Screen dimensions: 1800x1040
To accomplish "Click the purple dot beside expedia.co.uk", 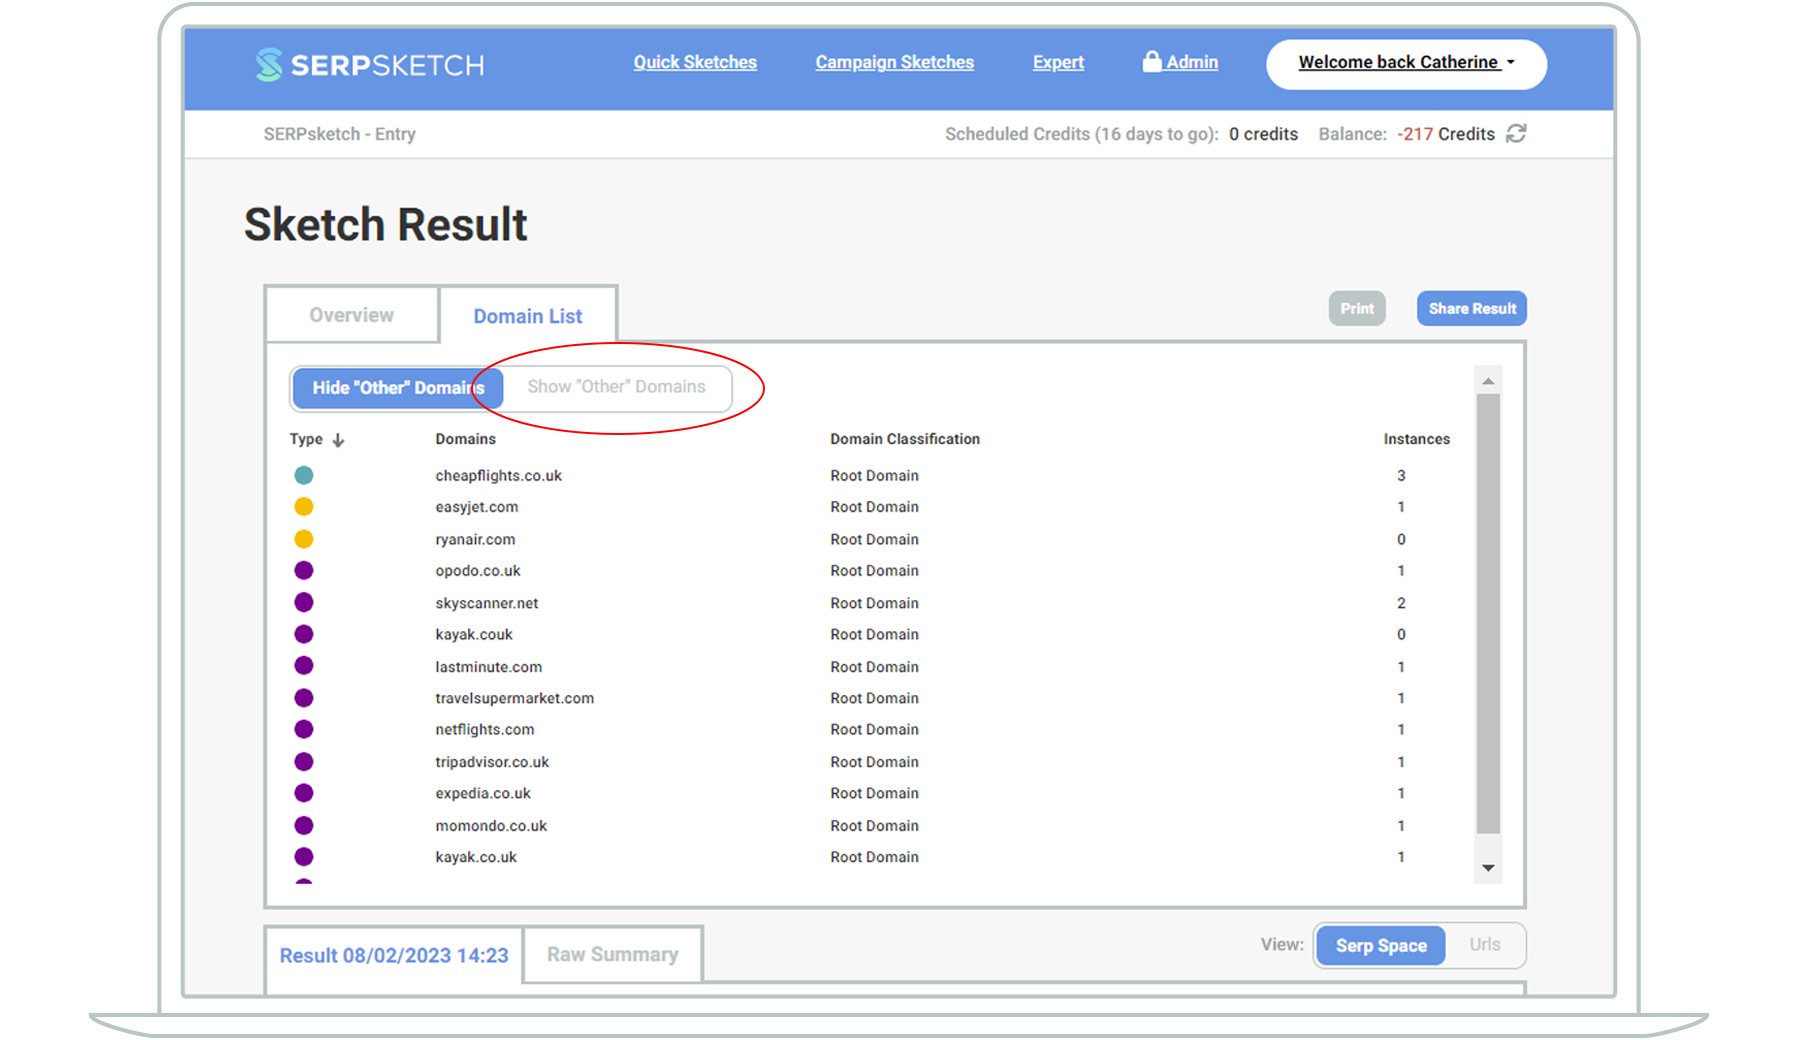I will click(x=304, y=793).
